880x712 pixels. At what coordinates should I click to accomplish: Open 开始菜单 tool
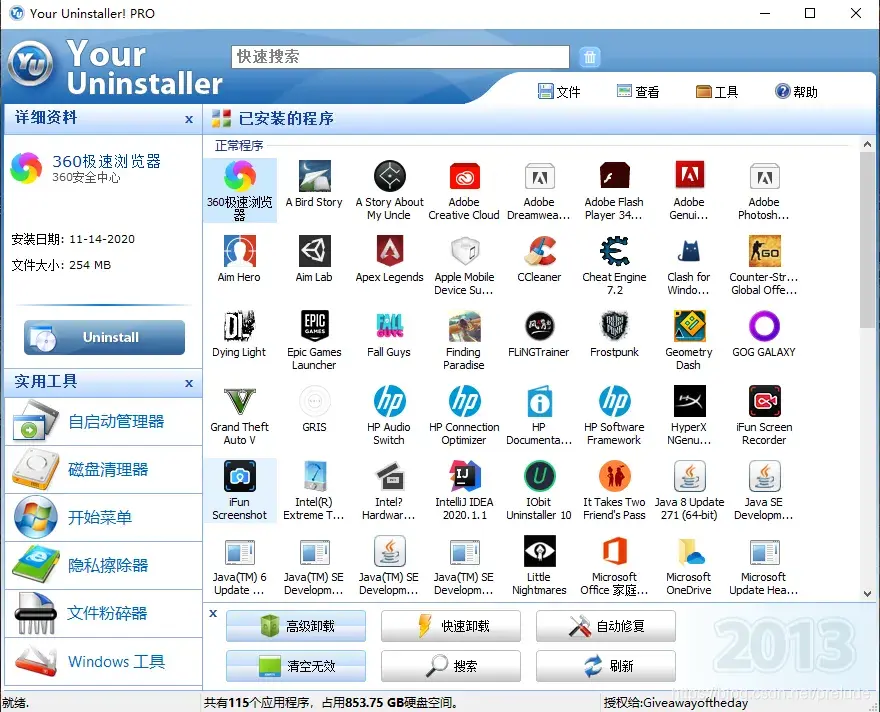103,517
